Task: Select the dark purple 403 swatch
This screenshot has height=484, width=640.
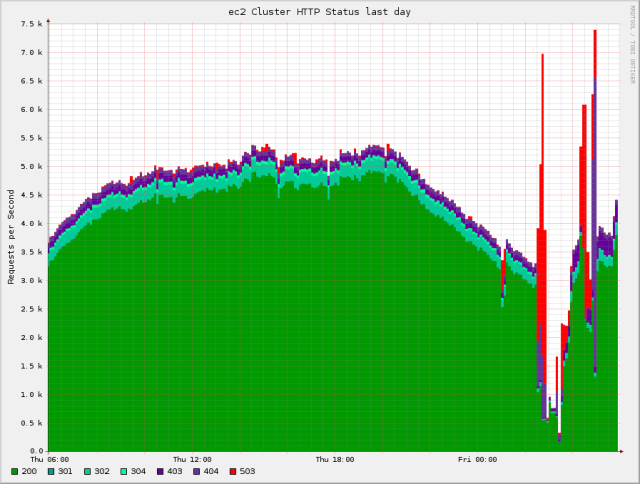Action: 160,471
